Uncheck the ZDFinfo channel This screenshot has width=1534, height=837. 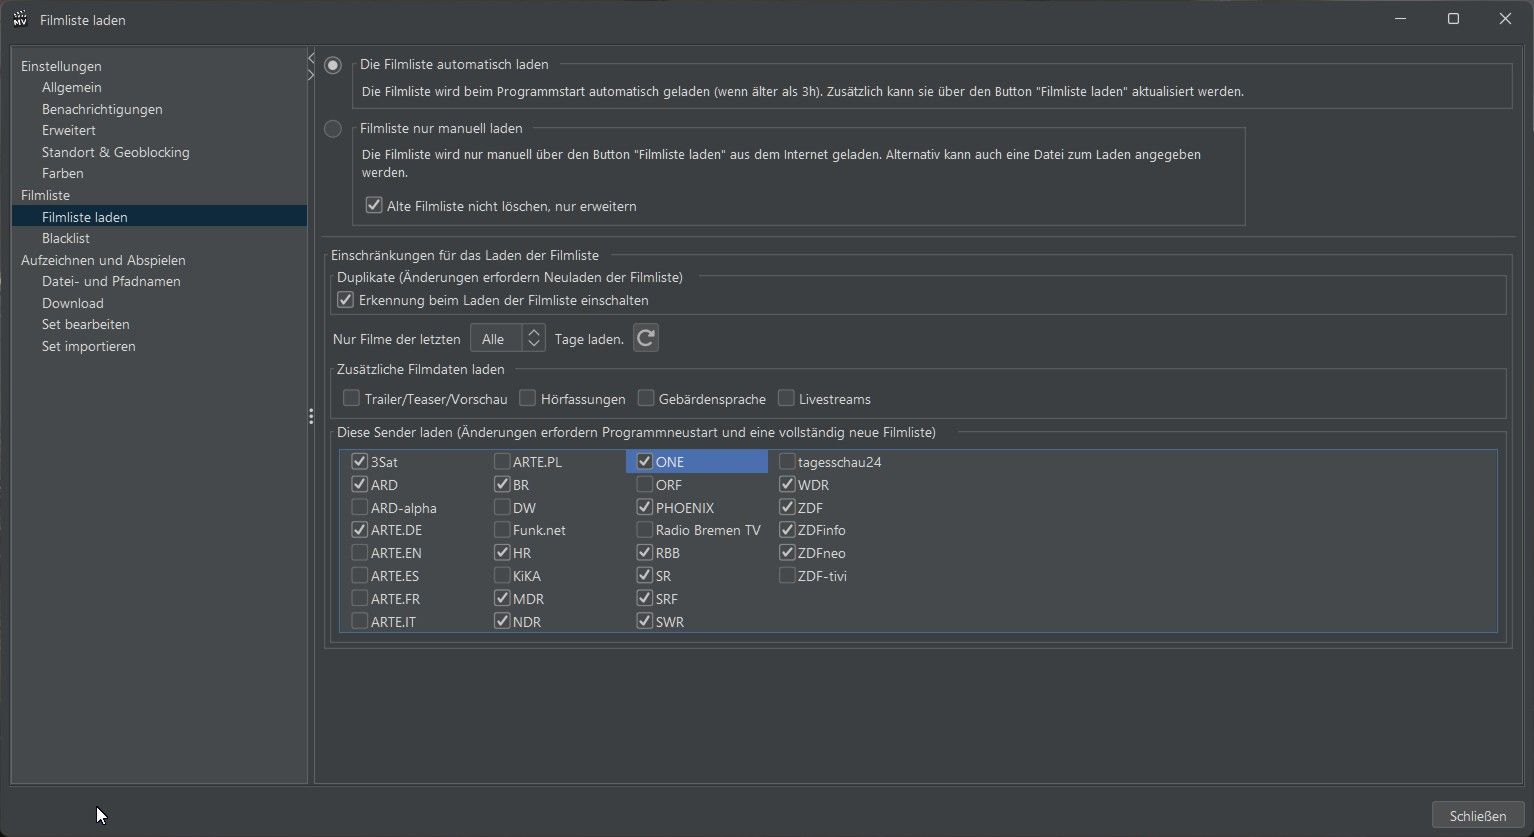coord(787,530)
